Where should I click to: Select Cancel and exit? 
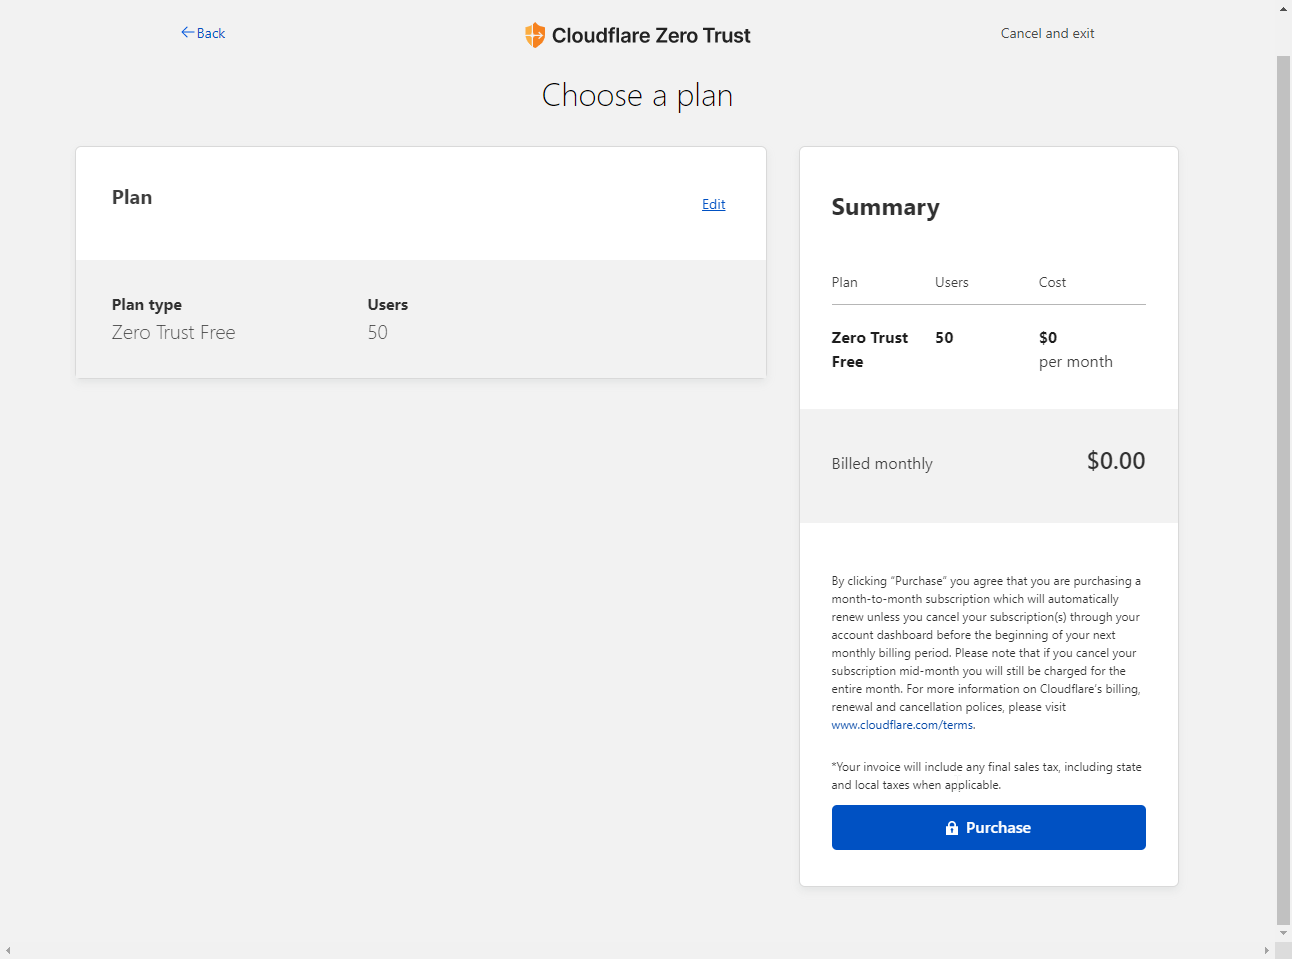1047,33
